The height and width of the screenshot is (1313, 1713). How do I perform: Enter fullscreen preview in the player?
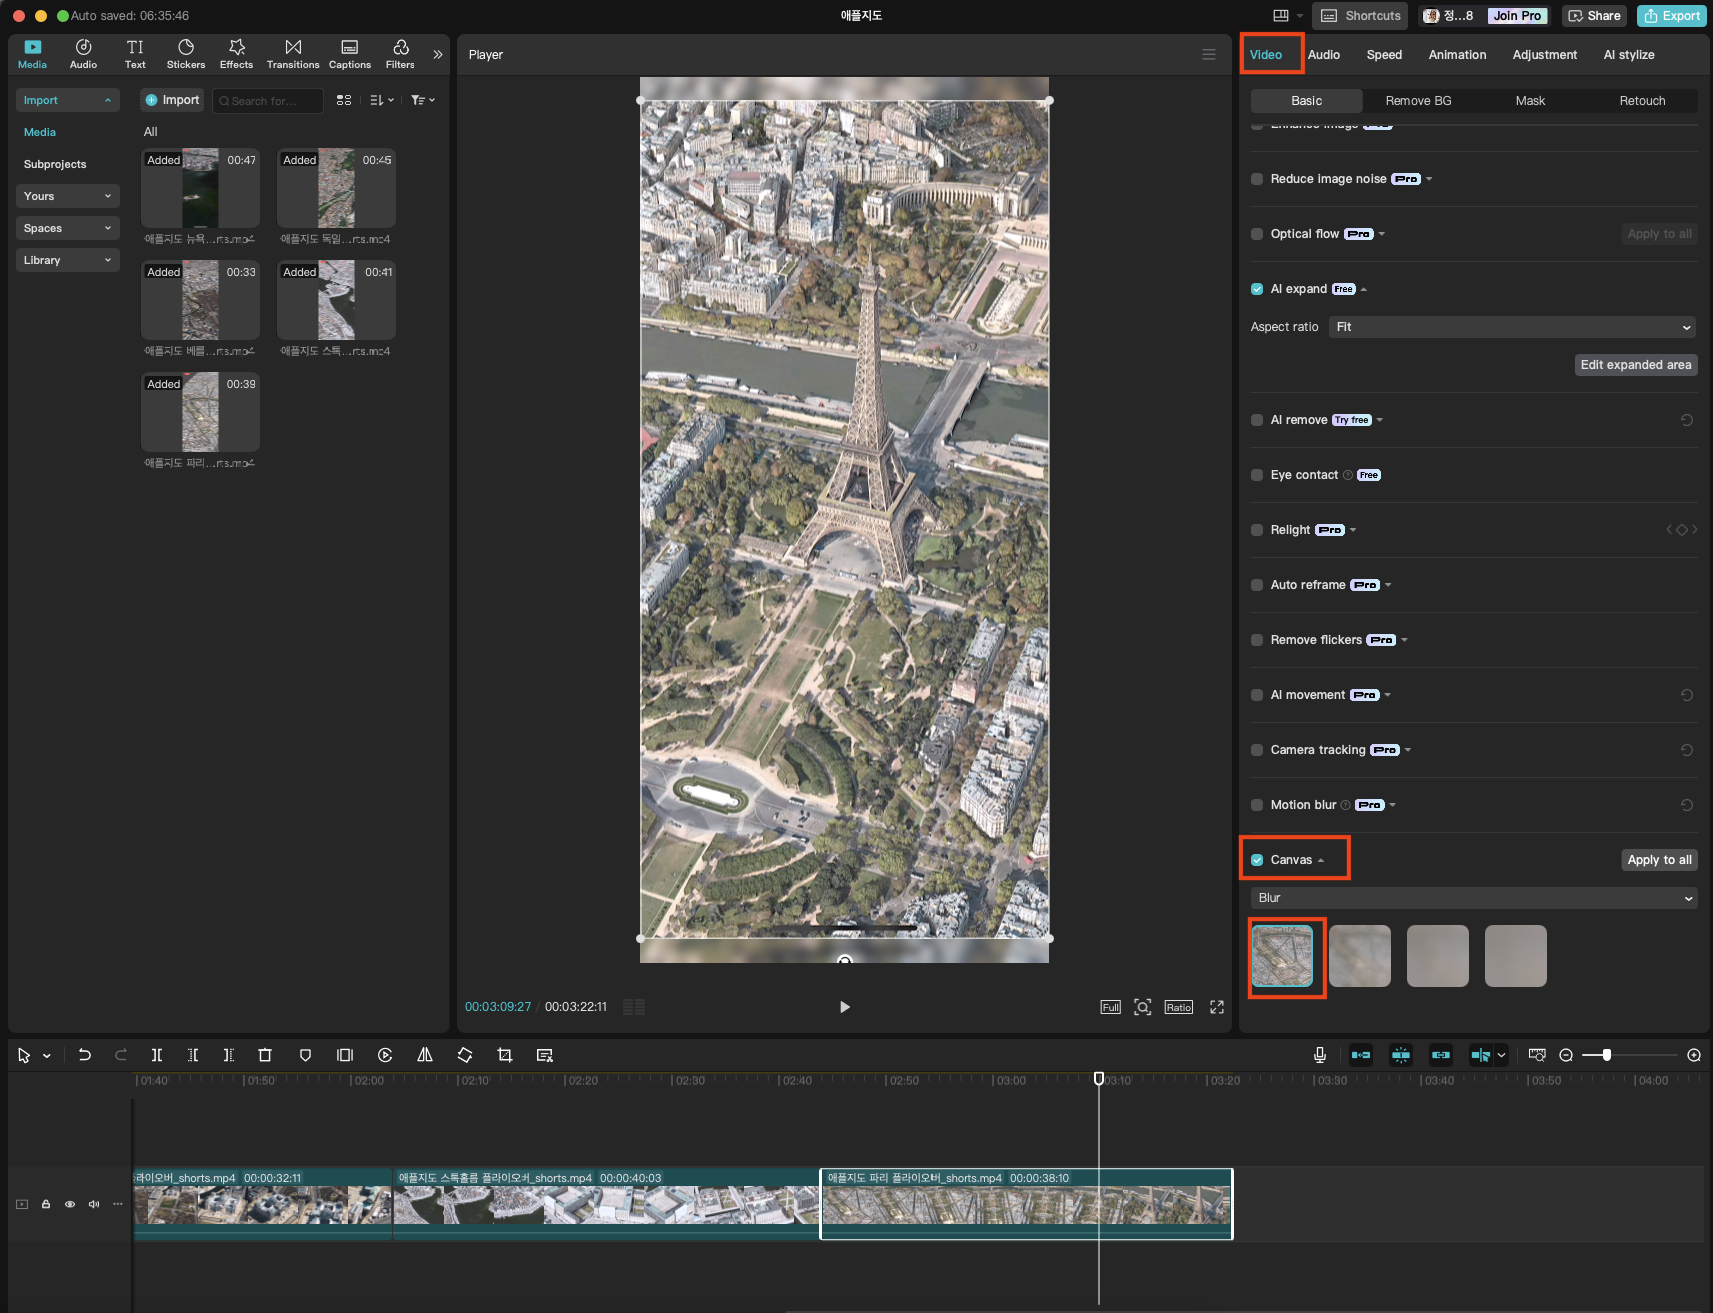click(1217, 1007)
